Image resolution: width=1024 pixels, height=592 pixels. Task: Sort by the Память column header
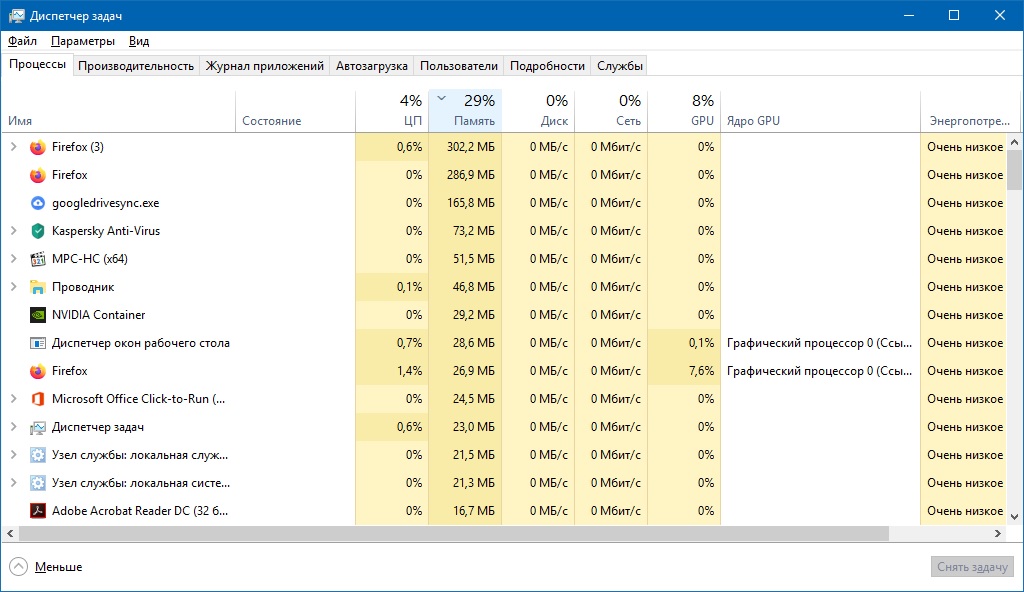click(465, 111)
